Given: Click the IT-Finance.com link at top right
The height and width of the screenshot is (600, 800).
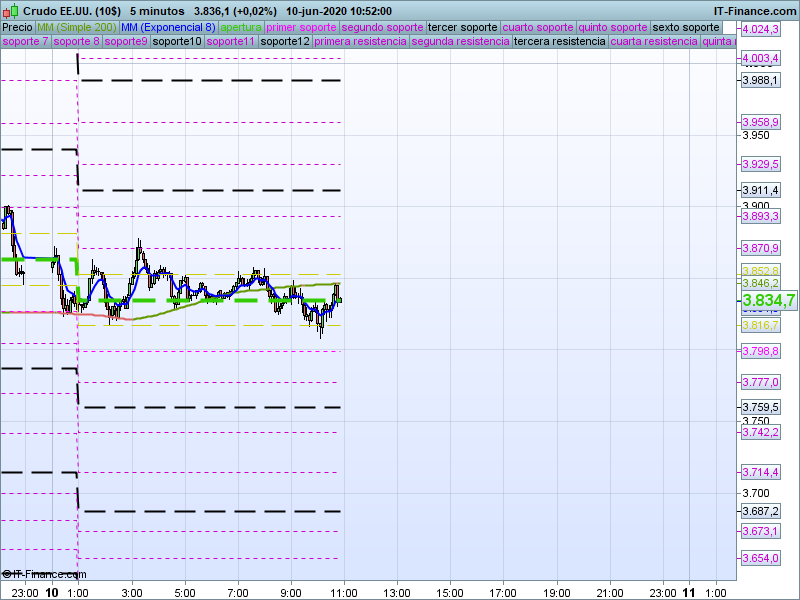Looking at the screenshot, I should [755, 10].
